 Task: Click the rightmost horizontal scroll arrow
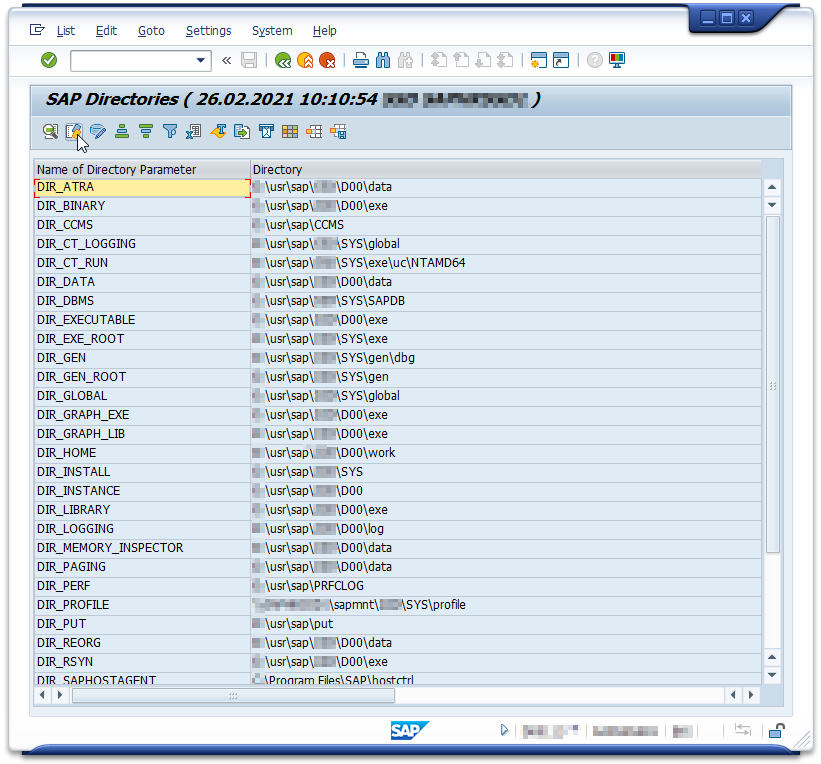click(751, 695)
